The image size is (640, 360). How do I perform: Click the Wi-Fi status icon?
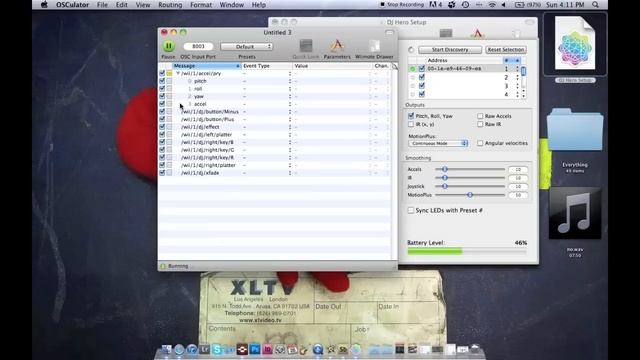(492, 5)
